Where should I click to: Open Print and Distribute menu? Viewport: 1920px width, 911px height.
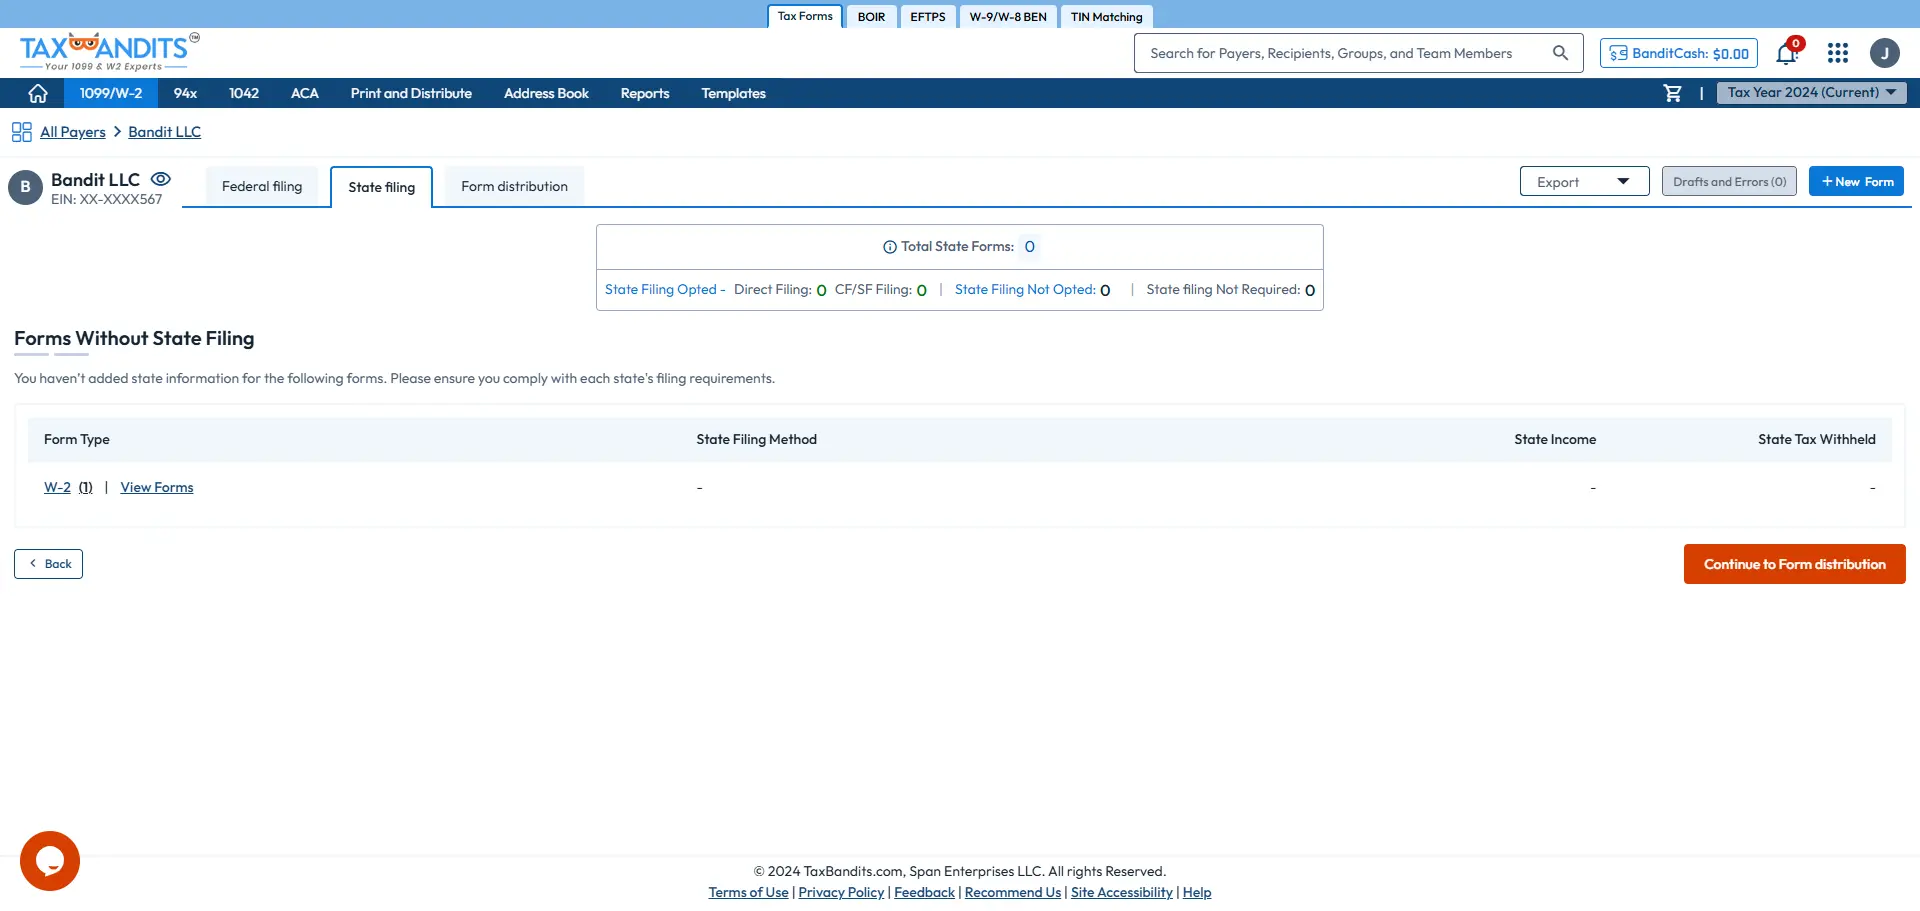tap(411, 93)
